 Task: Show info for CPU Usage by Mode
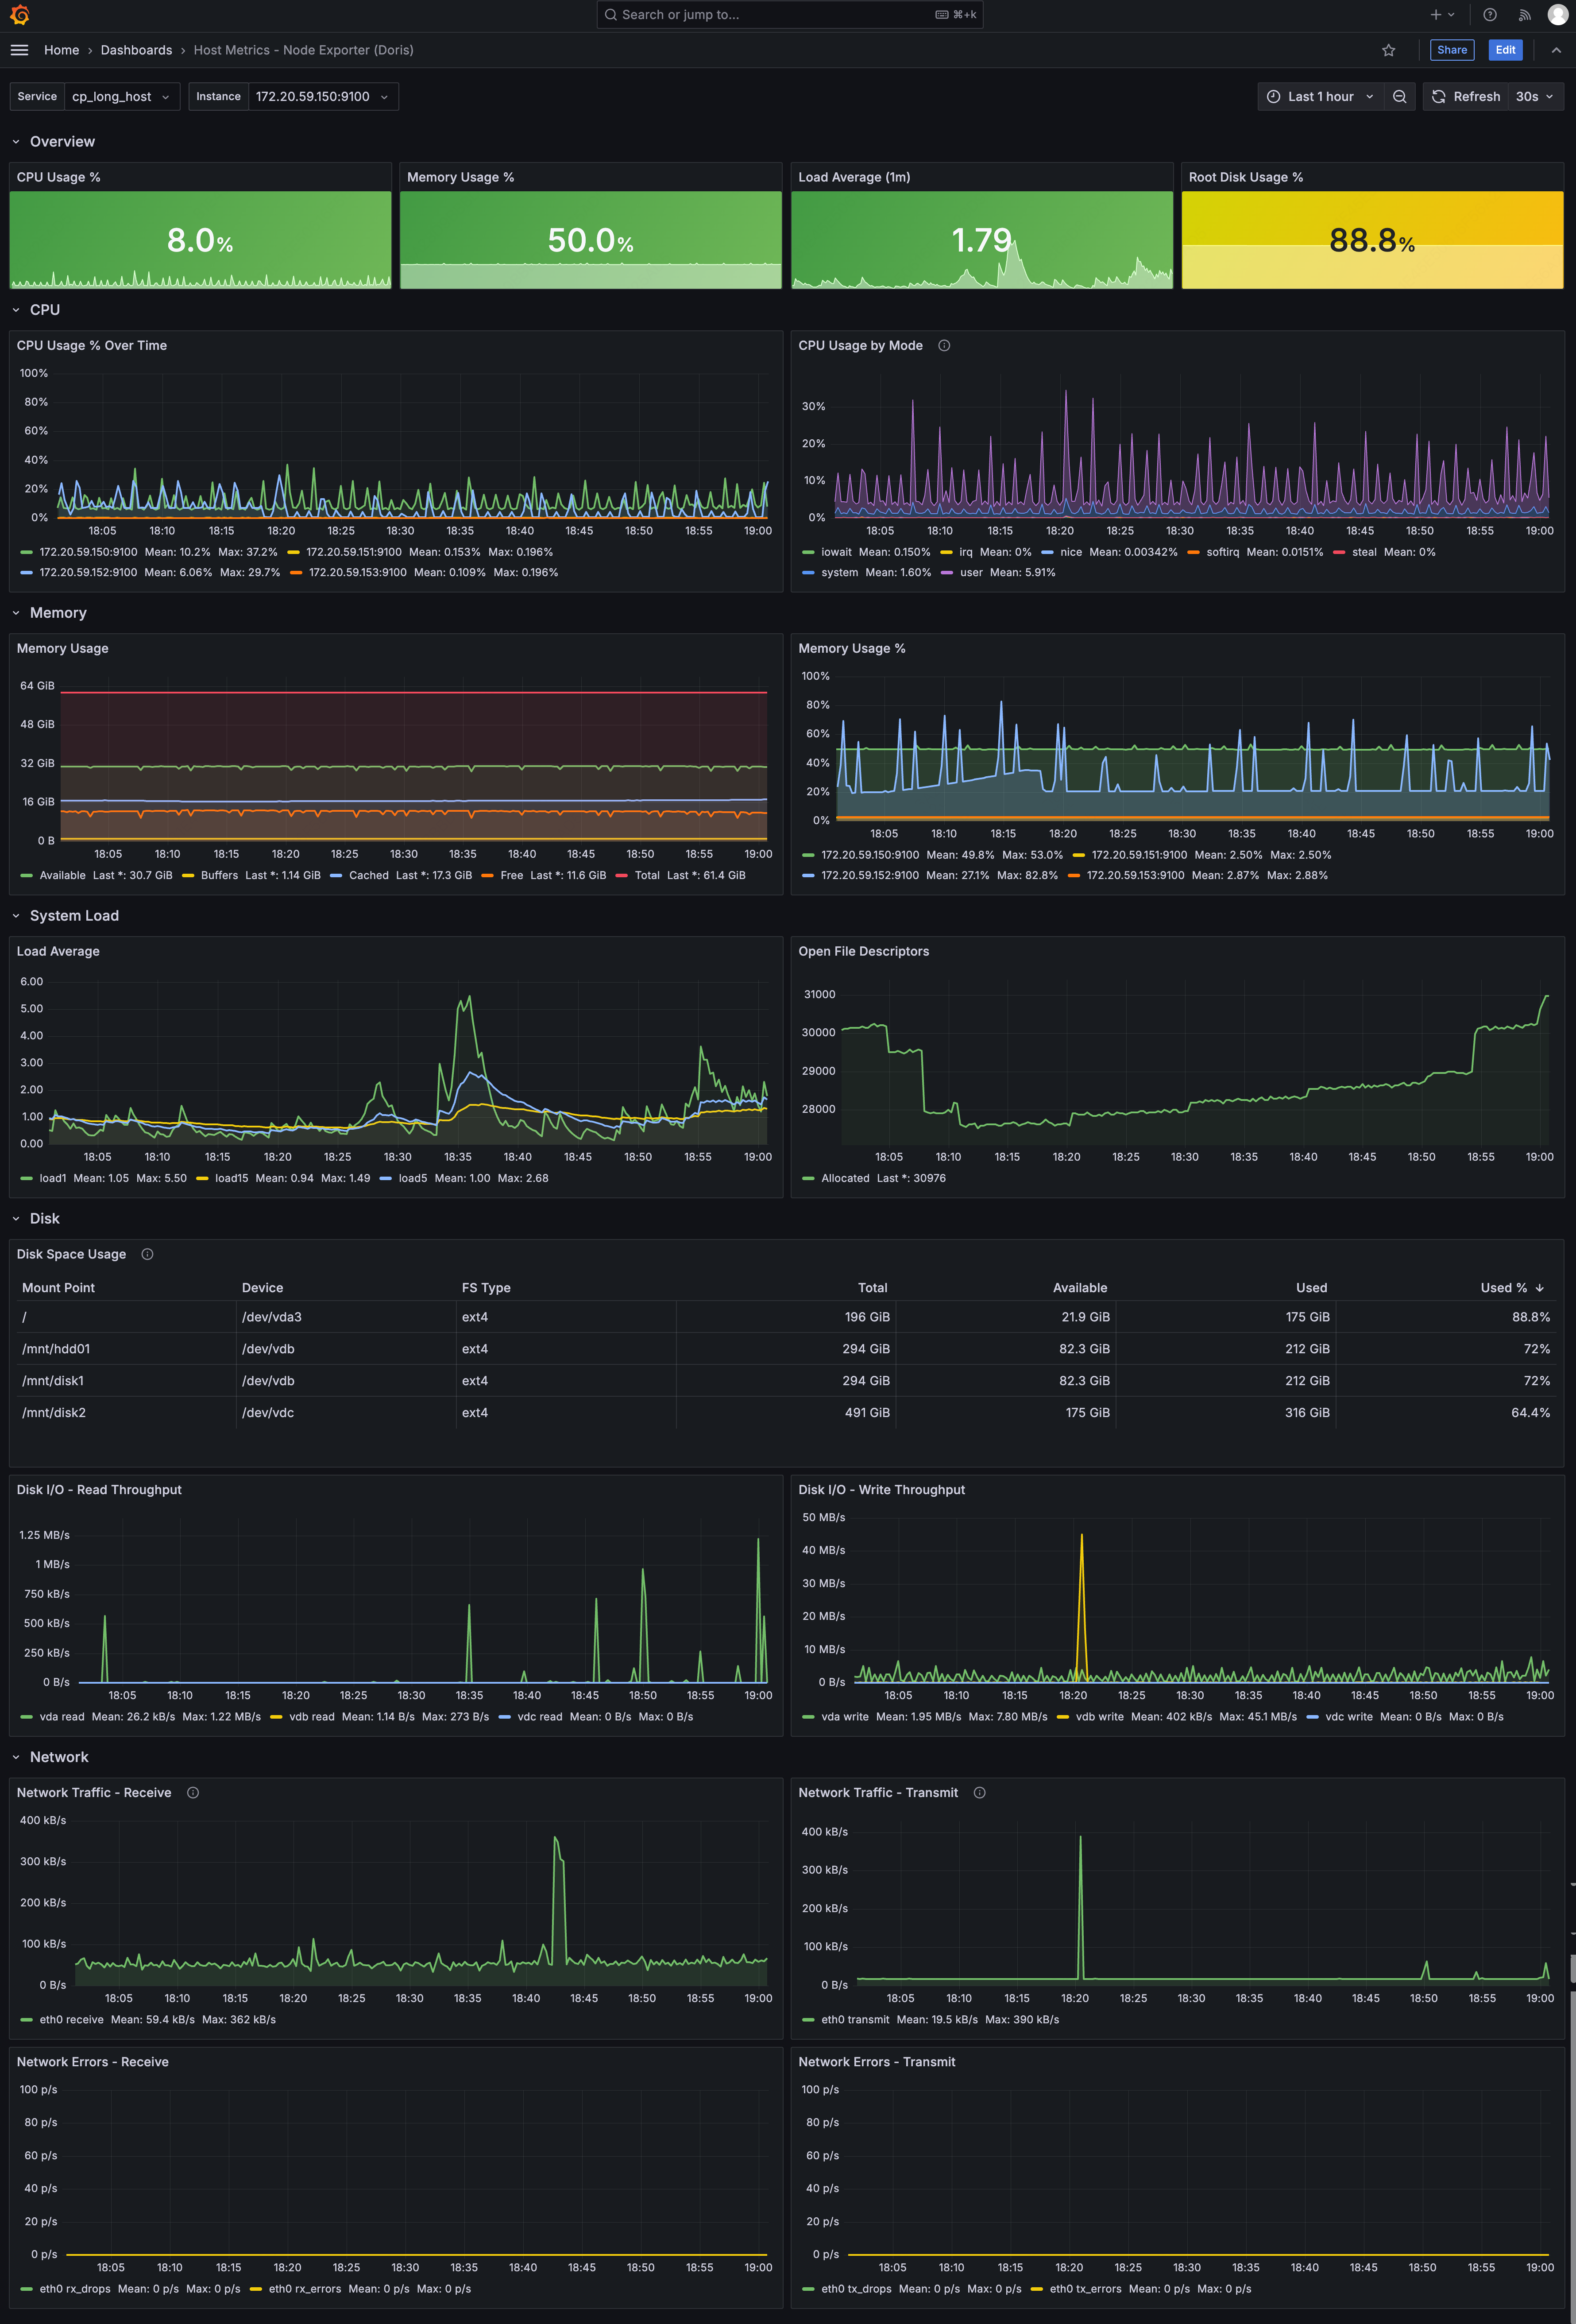pos(944,345)
